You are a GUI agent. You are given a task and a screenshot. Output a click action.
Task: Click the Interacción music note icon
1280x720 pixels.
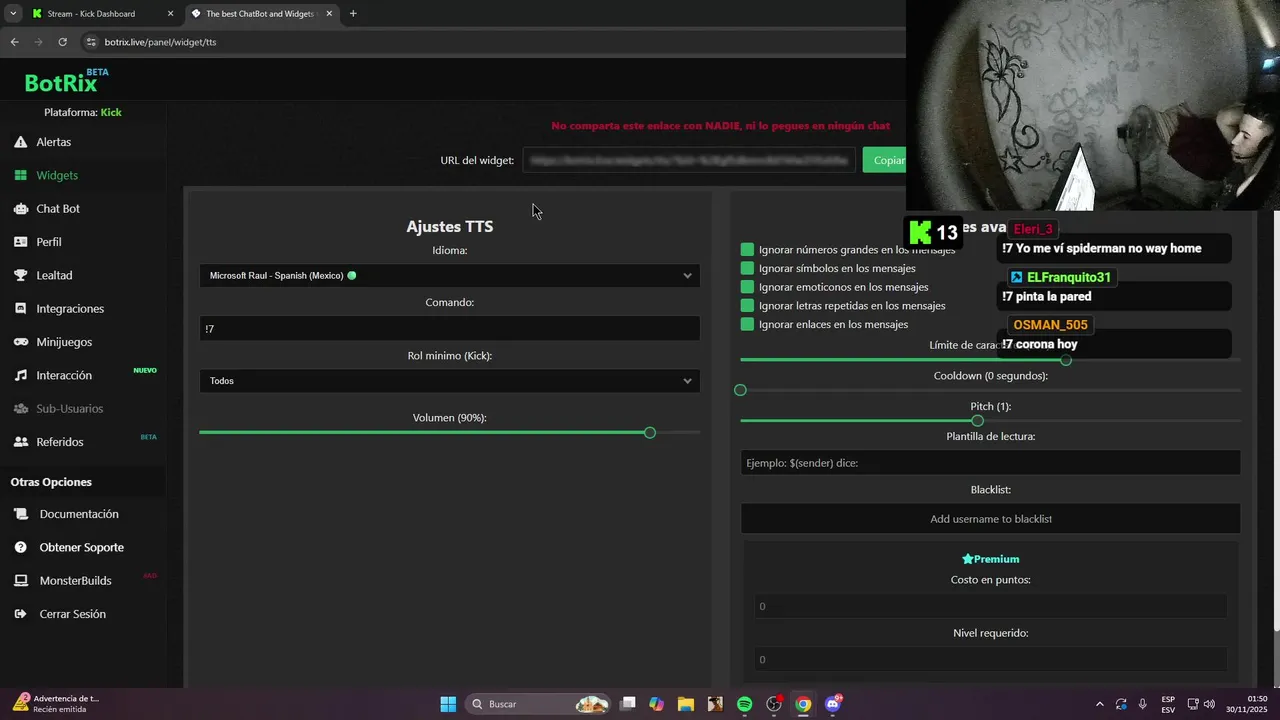(20, 375)
